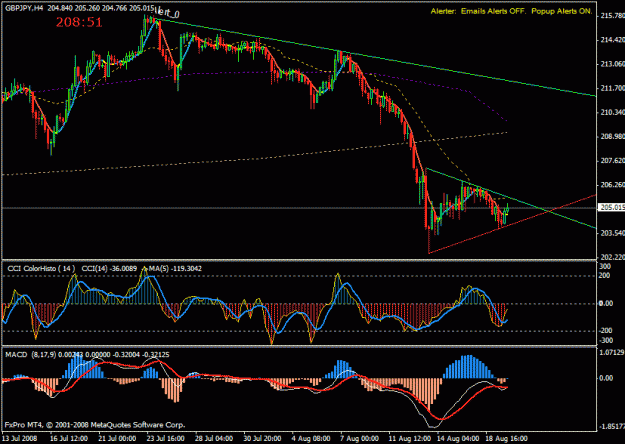The height and width of the screenshot is (444, 625).
Task: Click the MACD (8,17,9) indicator label
Action: [x=31, y=354]
